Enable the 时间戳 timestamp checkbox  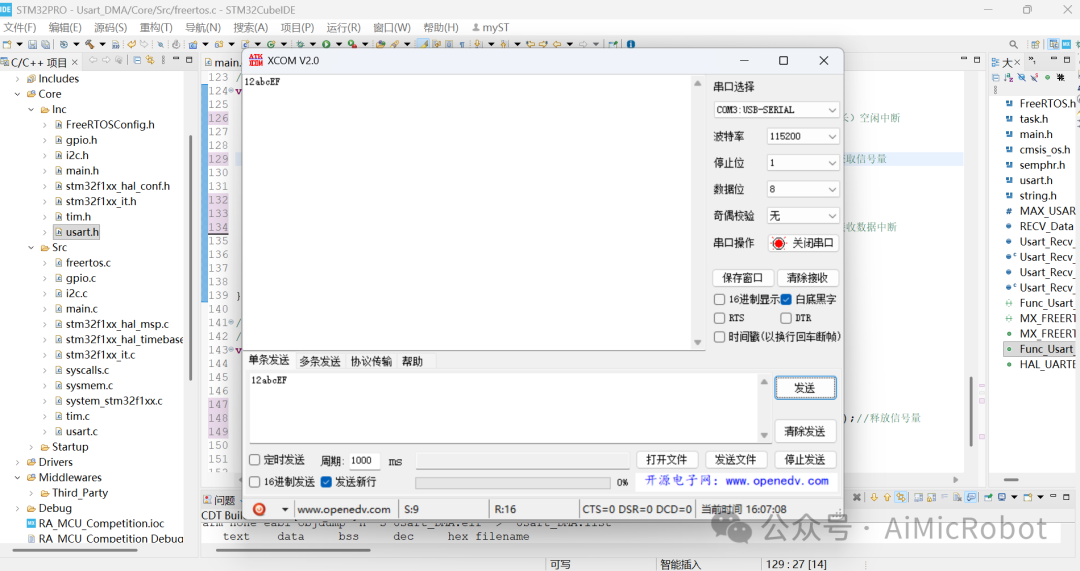pos(719,336)
